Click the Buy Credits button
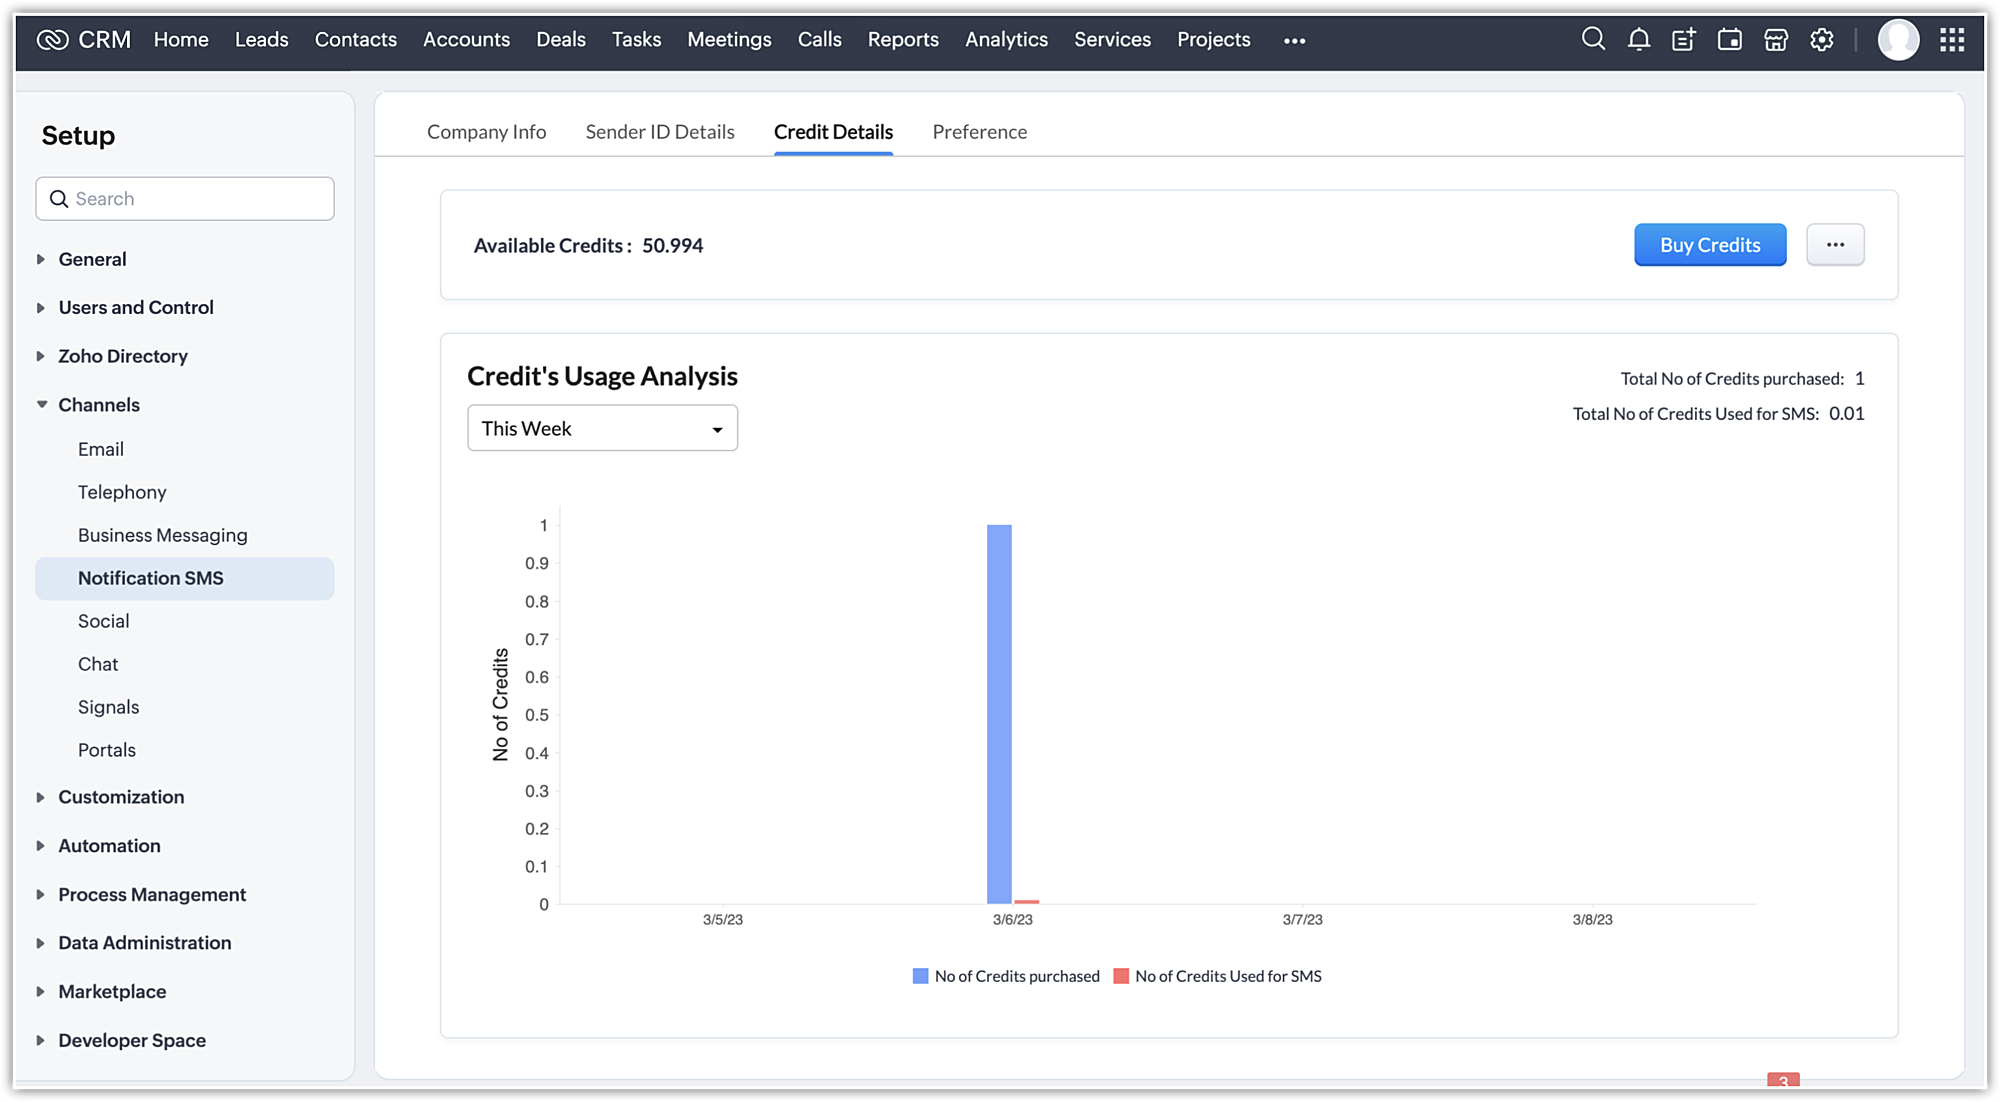The image size is (2000, 1102). (x=1710, y=245)
